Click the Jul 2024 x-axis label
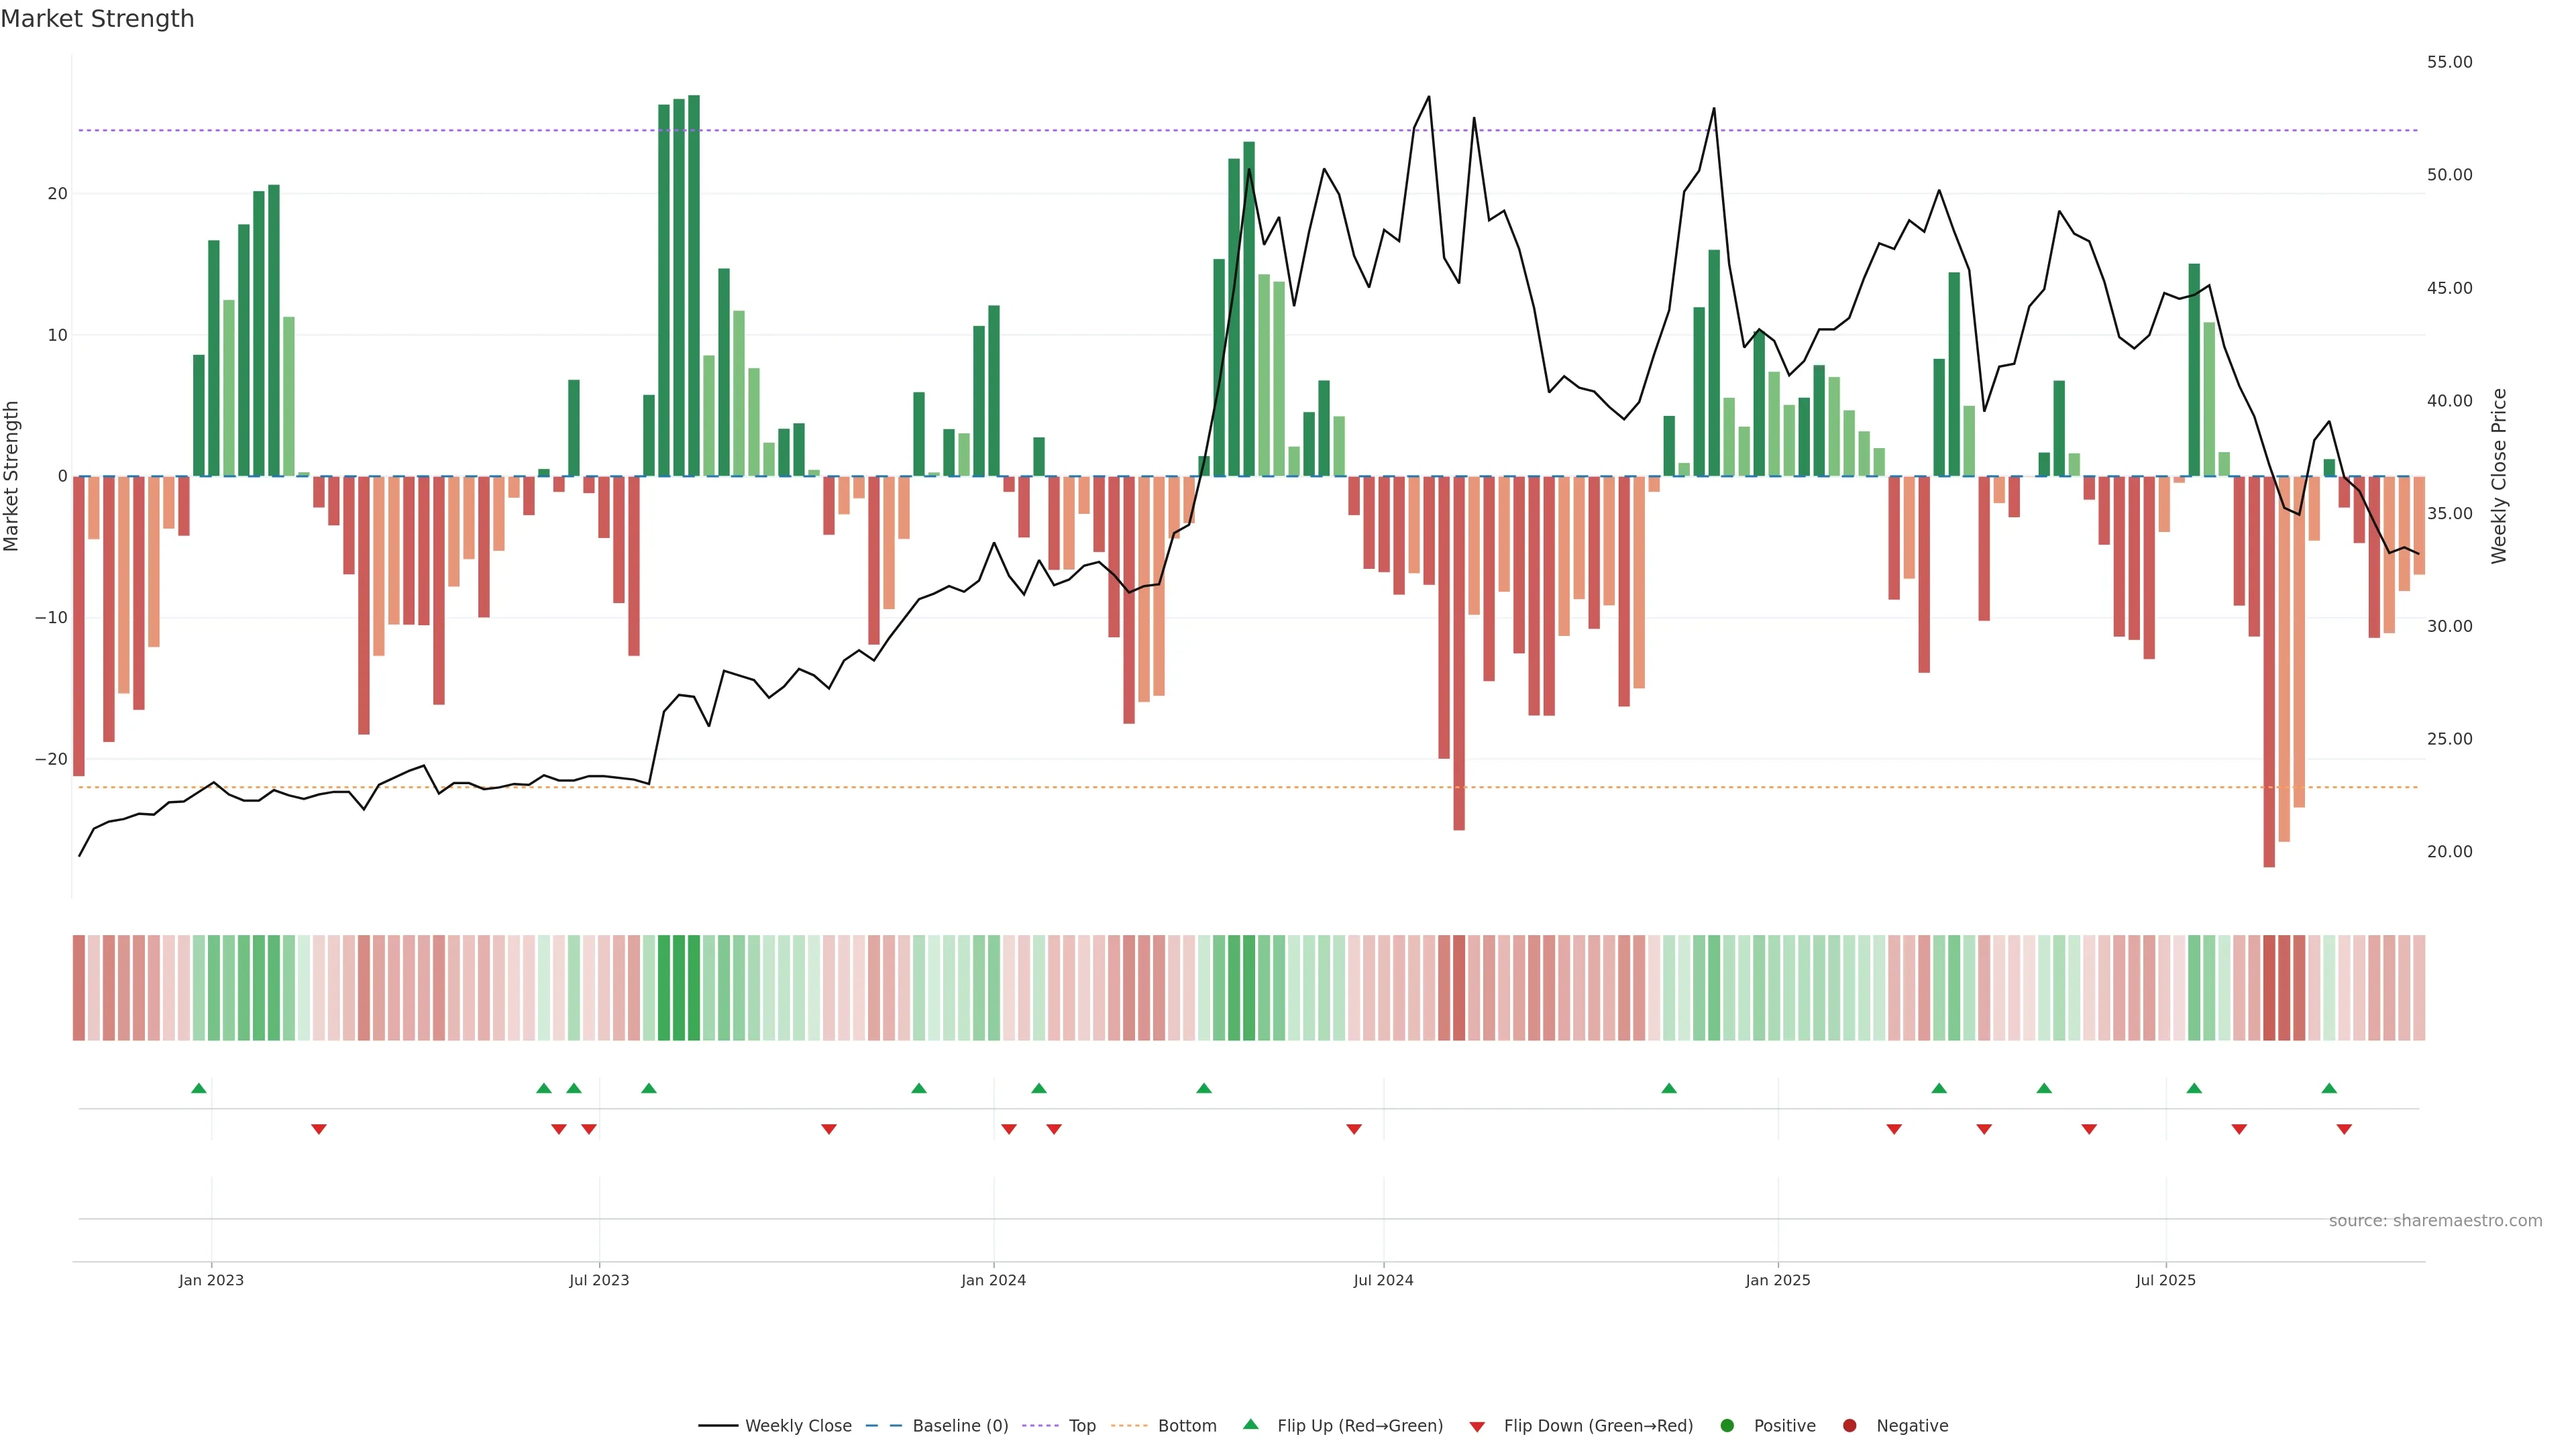 (1383, 1280)
